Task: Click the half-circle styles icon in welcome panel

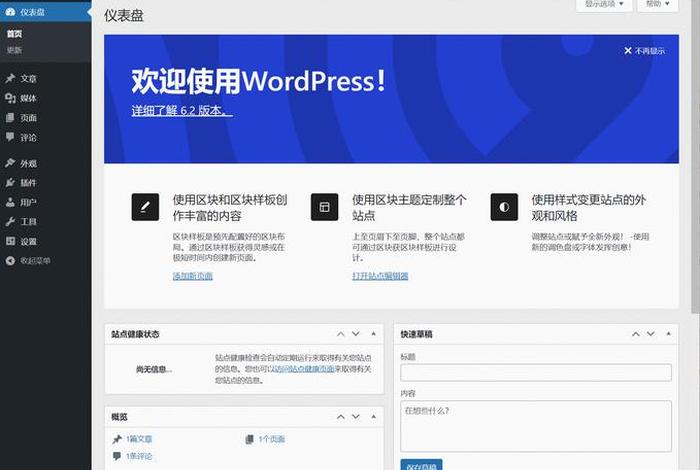Action: click(504, 207)
